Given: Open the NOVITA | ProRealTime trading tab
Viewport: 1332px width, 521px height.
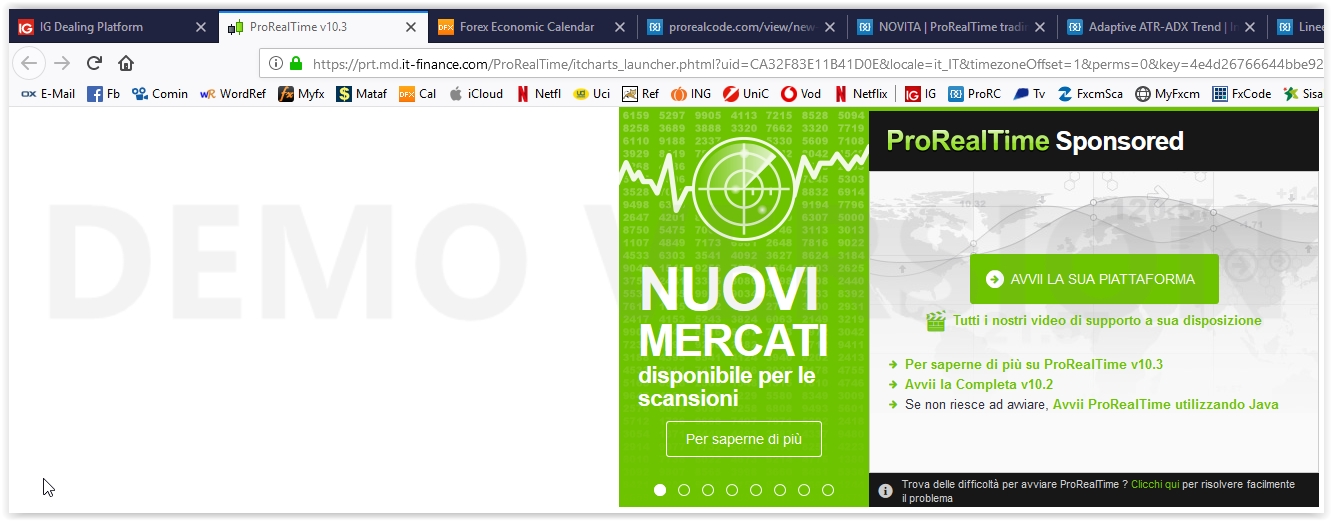Looking at the screenshot, I should click(950, 27).
